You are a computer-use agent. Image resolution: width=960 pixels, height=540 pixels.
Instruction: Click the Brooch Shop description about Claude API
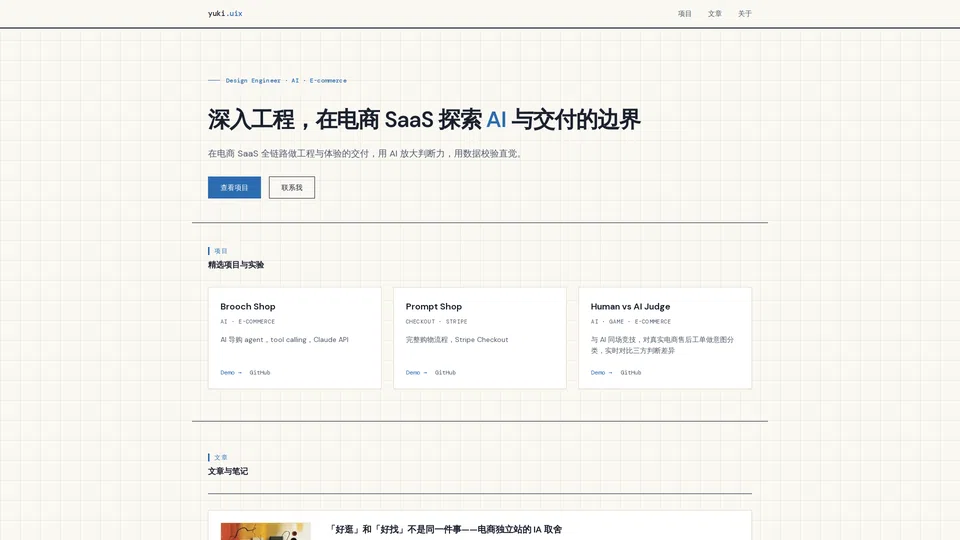(284, 339)
